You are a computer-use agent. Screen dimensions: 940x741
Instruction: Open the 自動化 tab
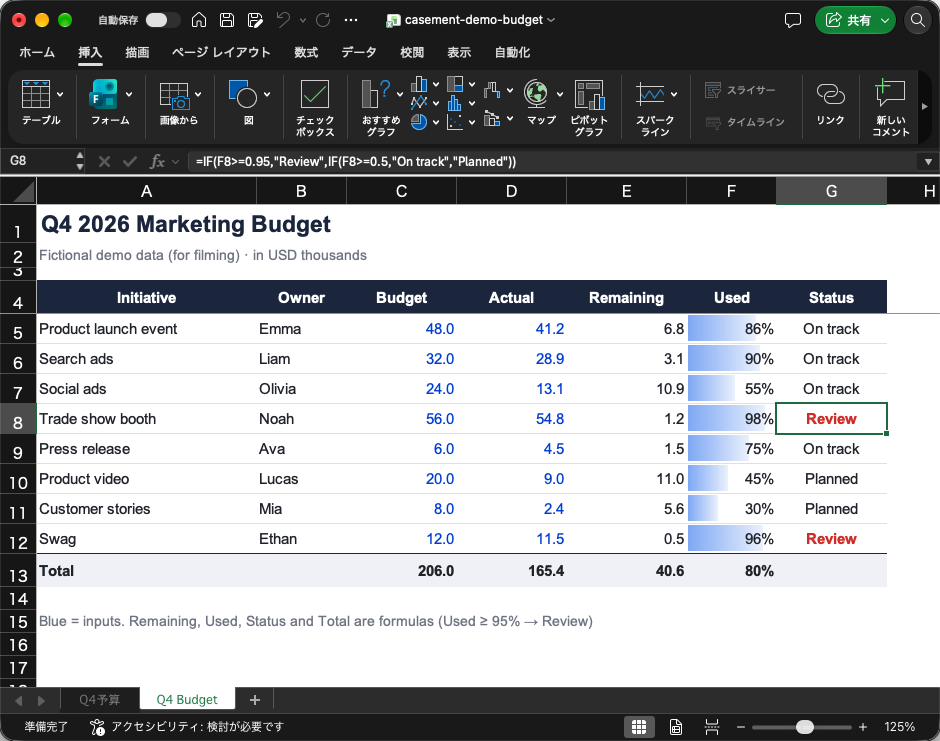(512, 53)
